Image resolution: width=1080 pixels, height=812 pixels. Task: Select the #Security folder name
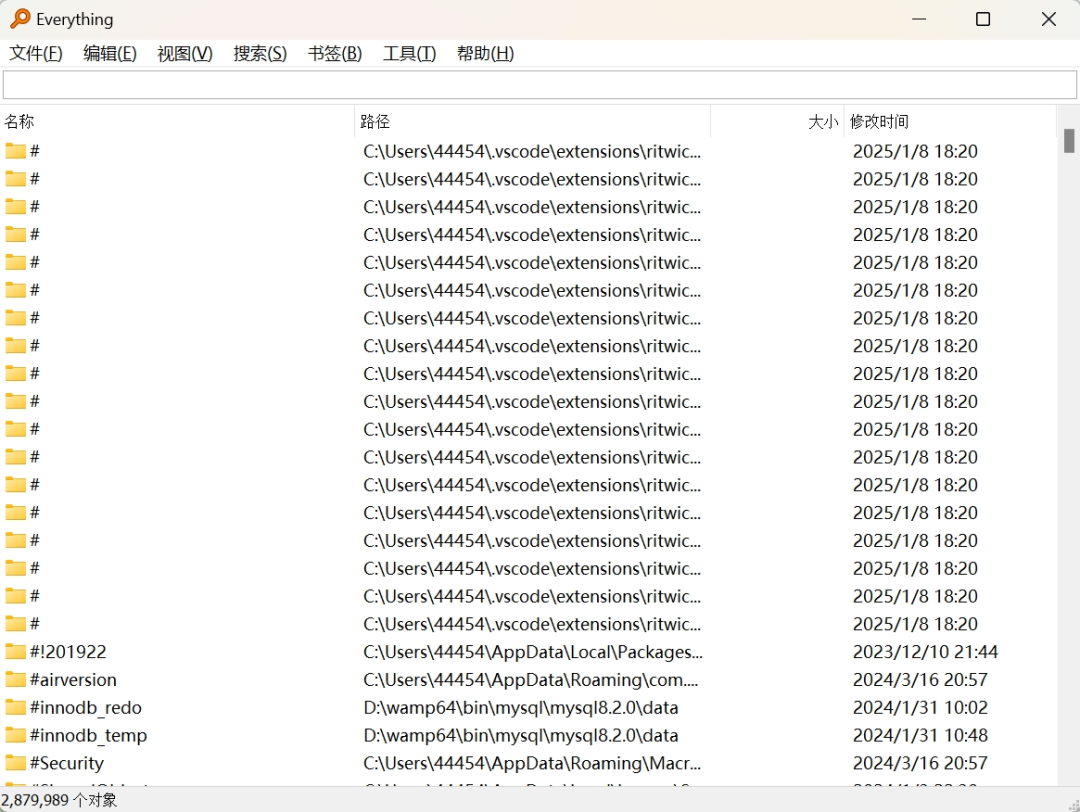[x=66, y=763]
